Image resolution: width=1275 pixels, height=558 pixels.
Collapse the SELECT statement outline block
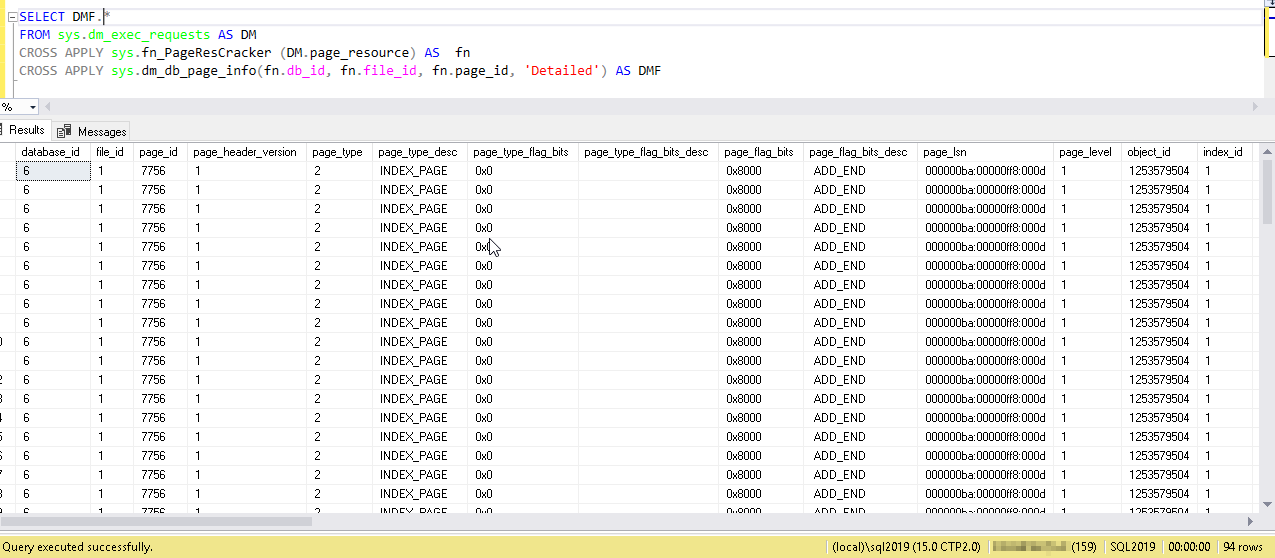(x=12, y=17)
